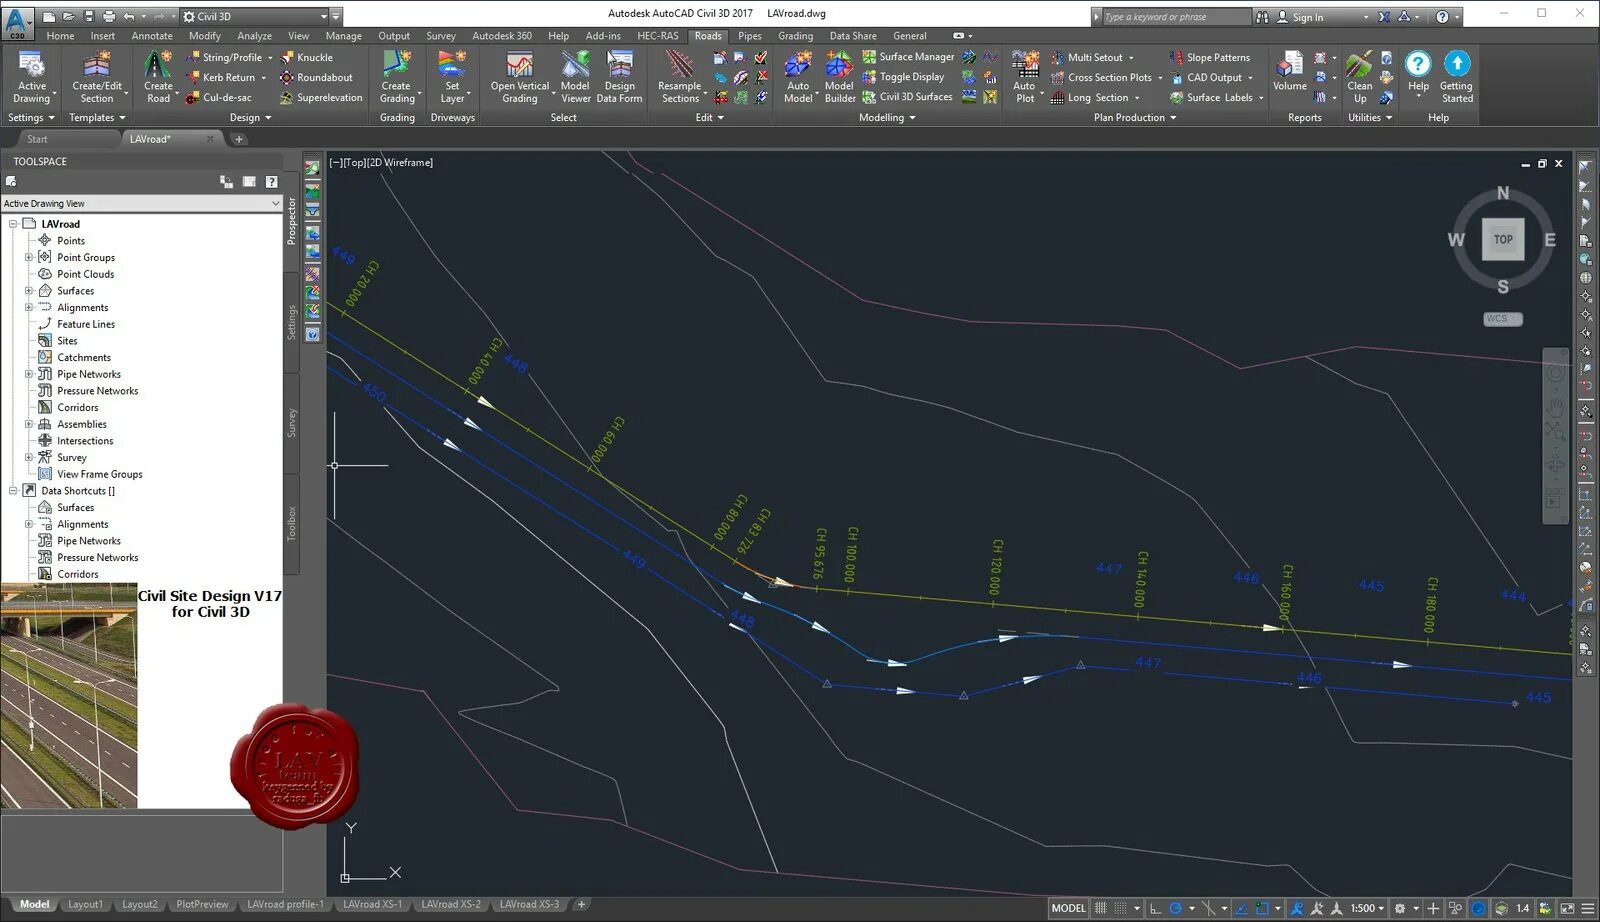Toggle MODEL space button in status bar
Viewport: 1600px width, 922px height.
coord(1068,908)
